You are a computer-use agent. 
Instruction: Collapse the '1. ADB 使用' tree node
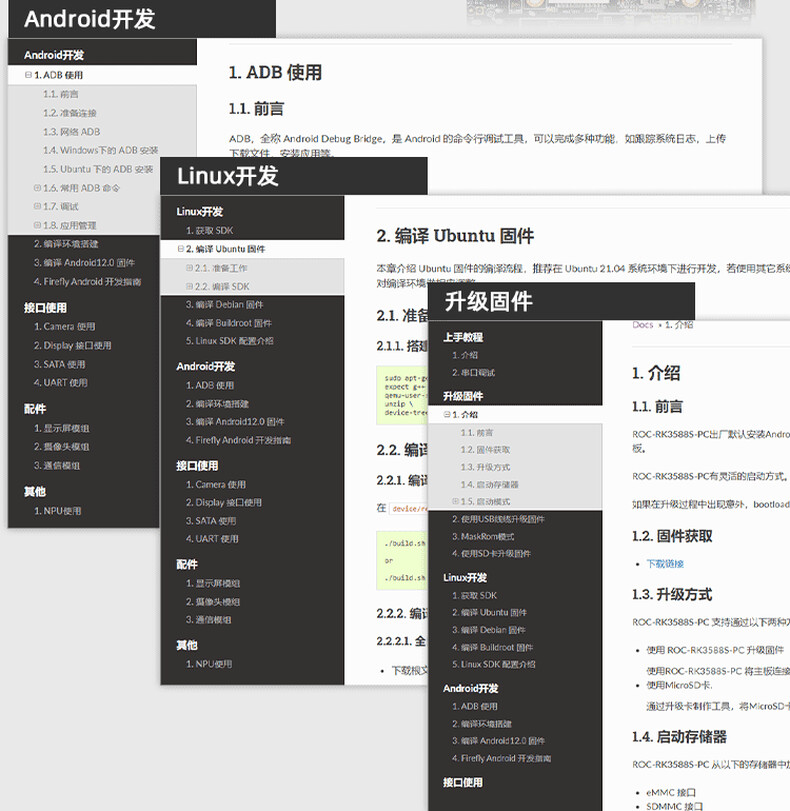(x=28, y=75)
